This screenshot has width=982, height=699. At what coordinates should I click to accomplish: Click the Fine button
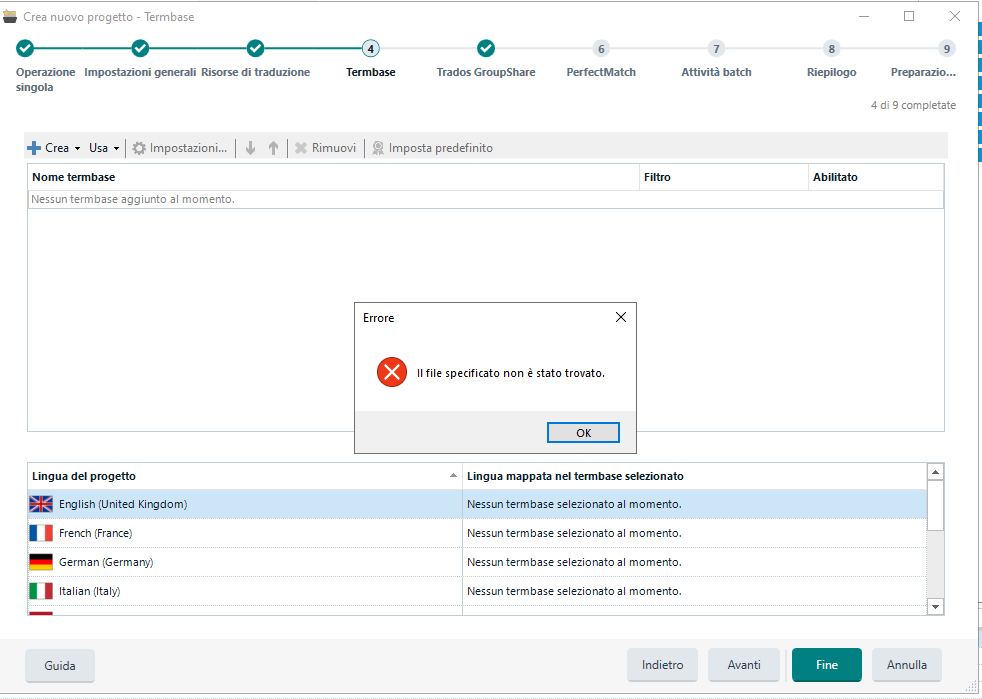(x=827, y=665)
